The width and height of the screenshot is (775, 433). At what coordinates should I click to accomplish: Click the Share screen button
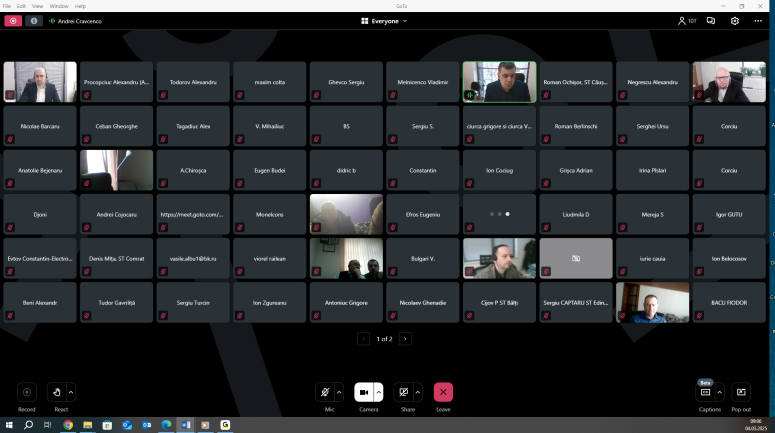pos(403,392)
